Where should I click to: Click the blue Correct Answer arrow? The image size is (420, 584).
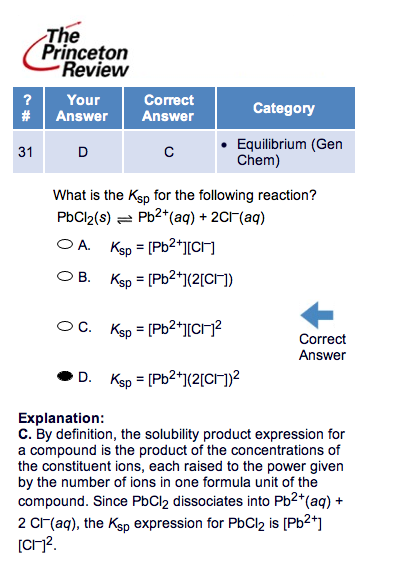click(x=317, y=315)
